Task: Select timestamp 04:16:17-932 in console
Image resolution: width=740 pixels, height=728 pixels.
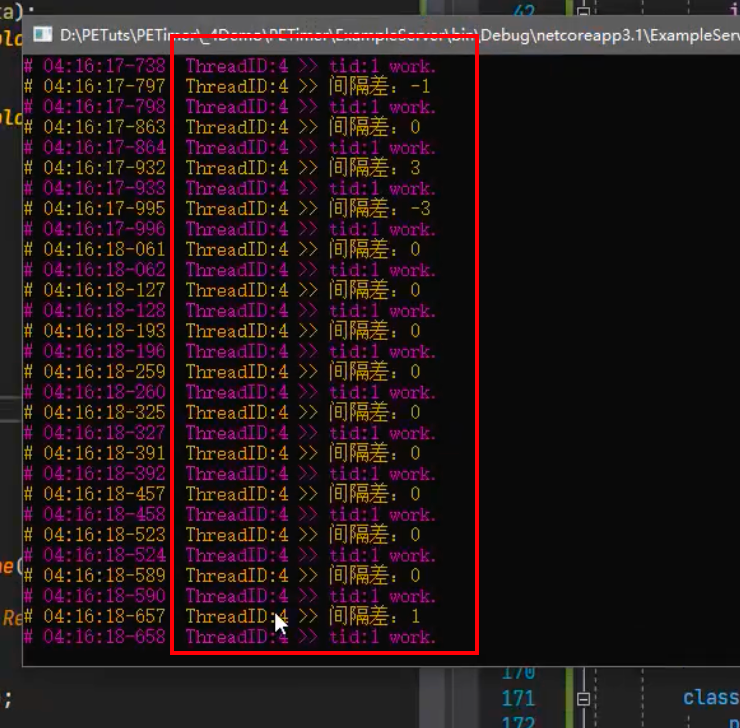Action: click(x=104, y=168)
